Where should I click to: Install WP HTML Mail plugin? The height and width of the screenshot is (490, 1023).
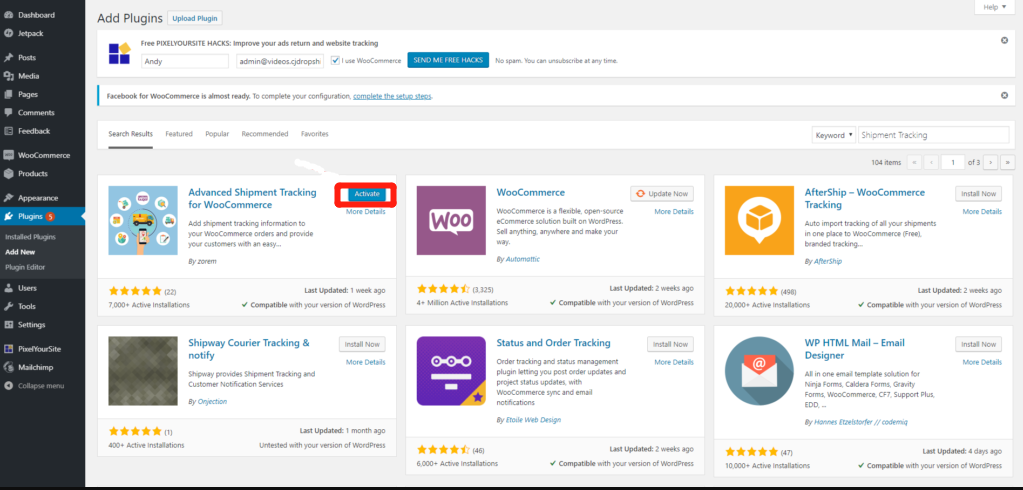tap(979, 344)
